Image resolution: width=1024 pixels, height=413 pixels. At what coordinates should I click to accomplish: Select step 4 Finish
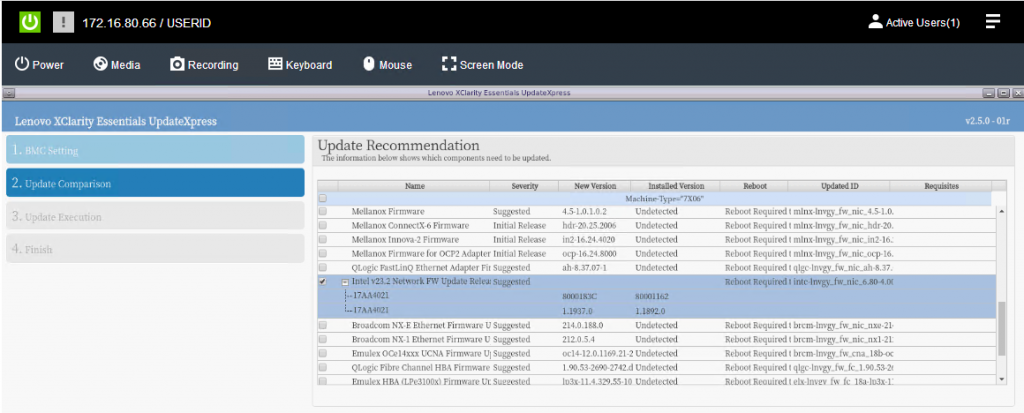pos(155,248)
